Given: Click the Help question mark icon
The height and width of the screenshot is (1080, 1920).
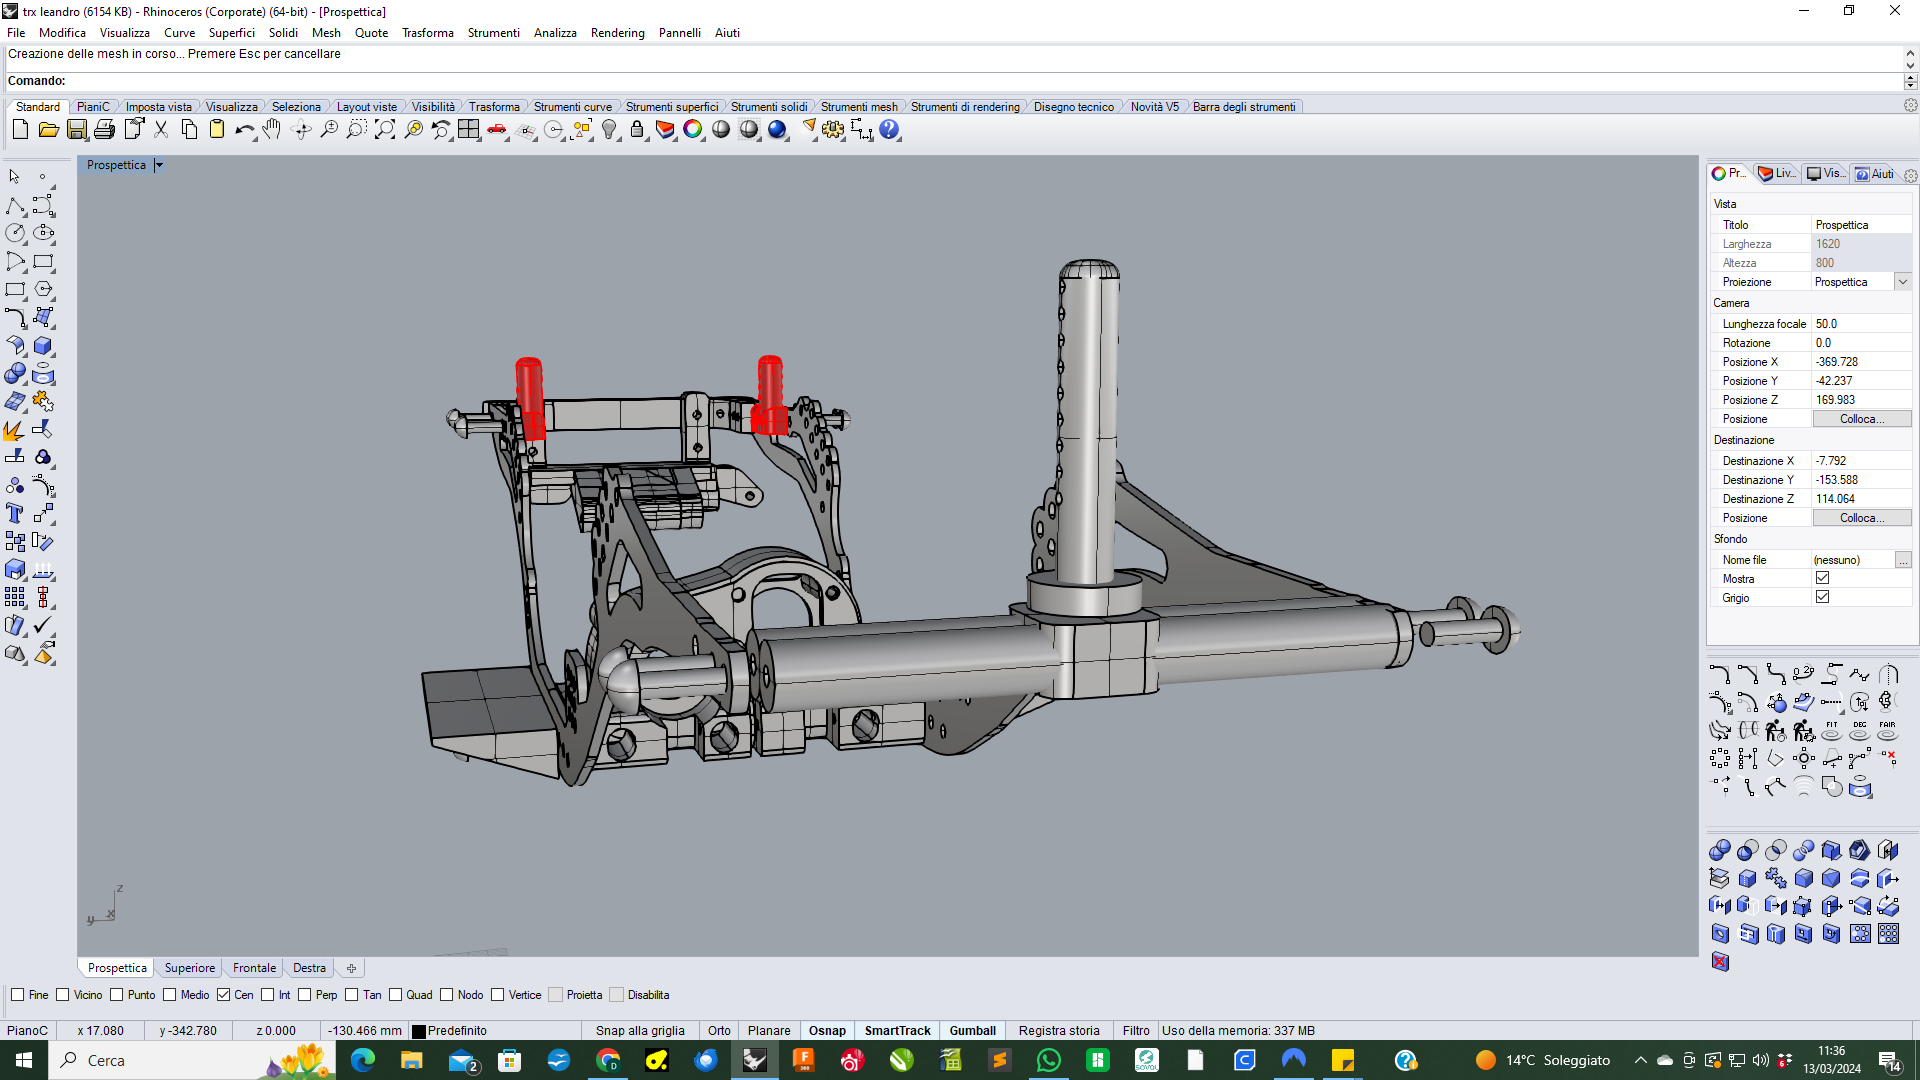Looking at the screenshot, I should tap(889, 130).
